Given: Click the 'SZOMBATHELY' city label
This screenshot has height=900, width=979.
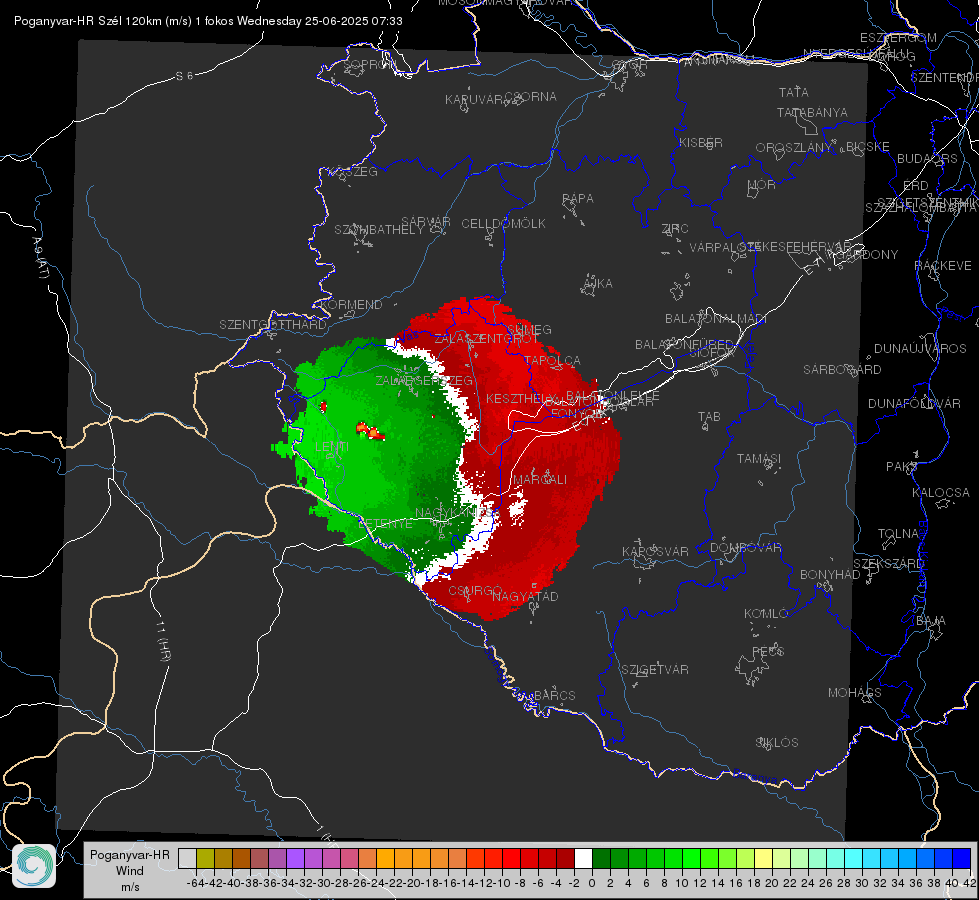Looking at the screenshot, I should coord(378,230).
